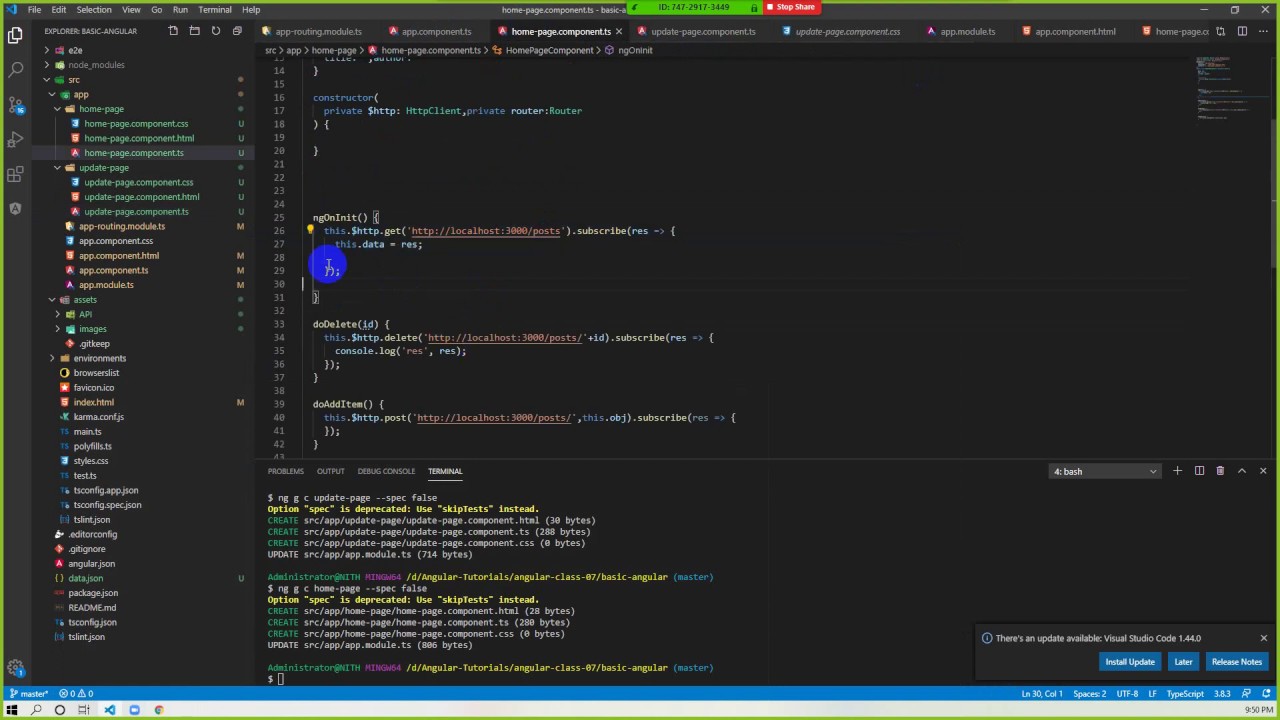This screenshot has height=720, width=1280.
Task: Click Install Update button
Action: (1129, 662)
